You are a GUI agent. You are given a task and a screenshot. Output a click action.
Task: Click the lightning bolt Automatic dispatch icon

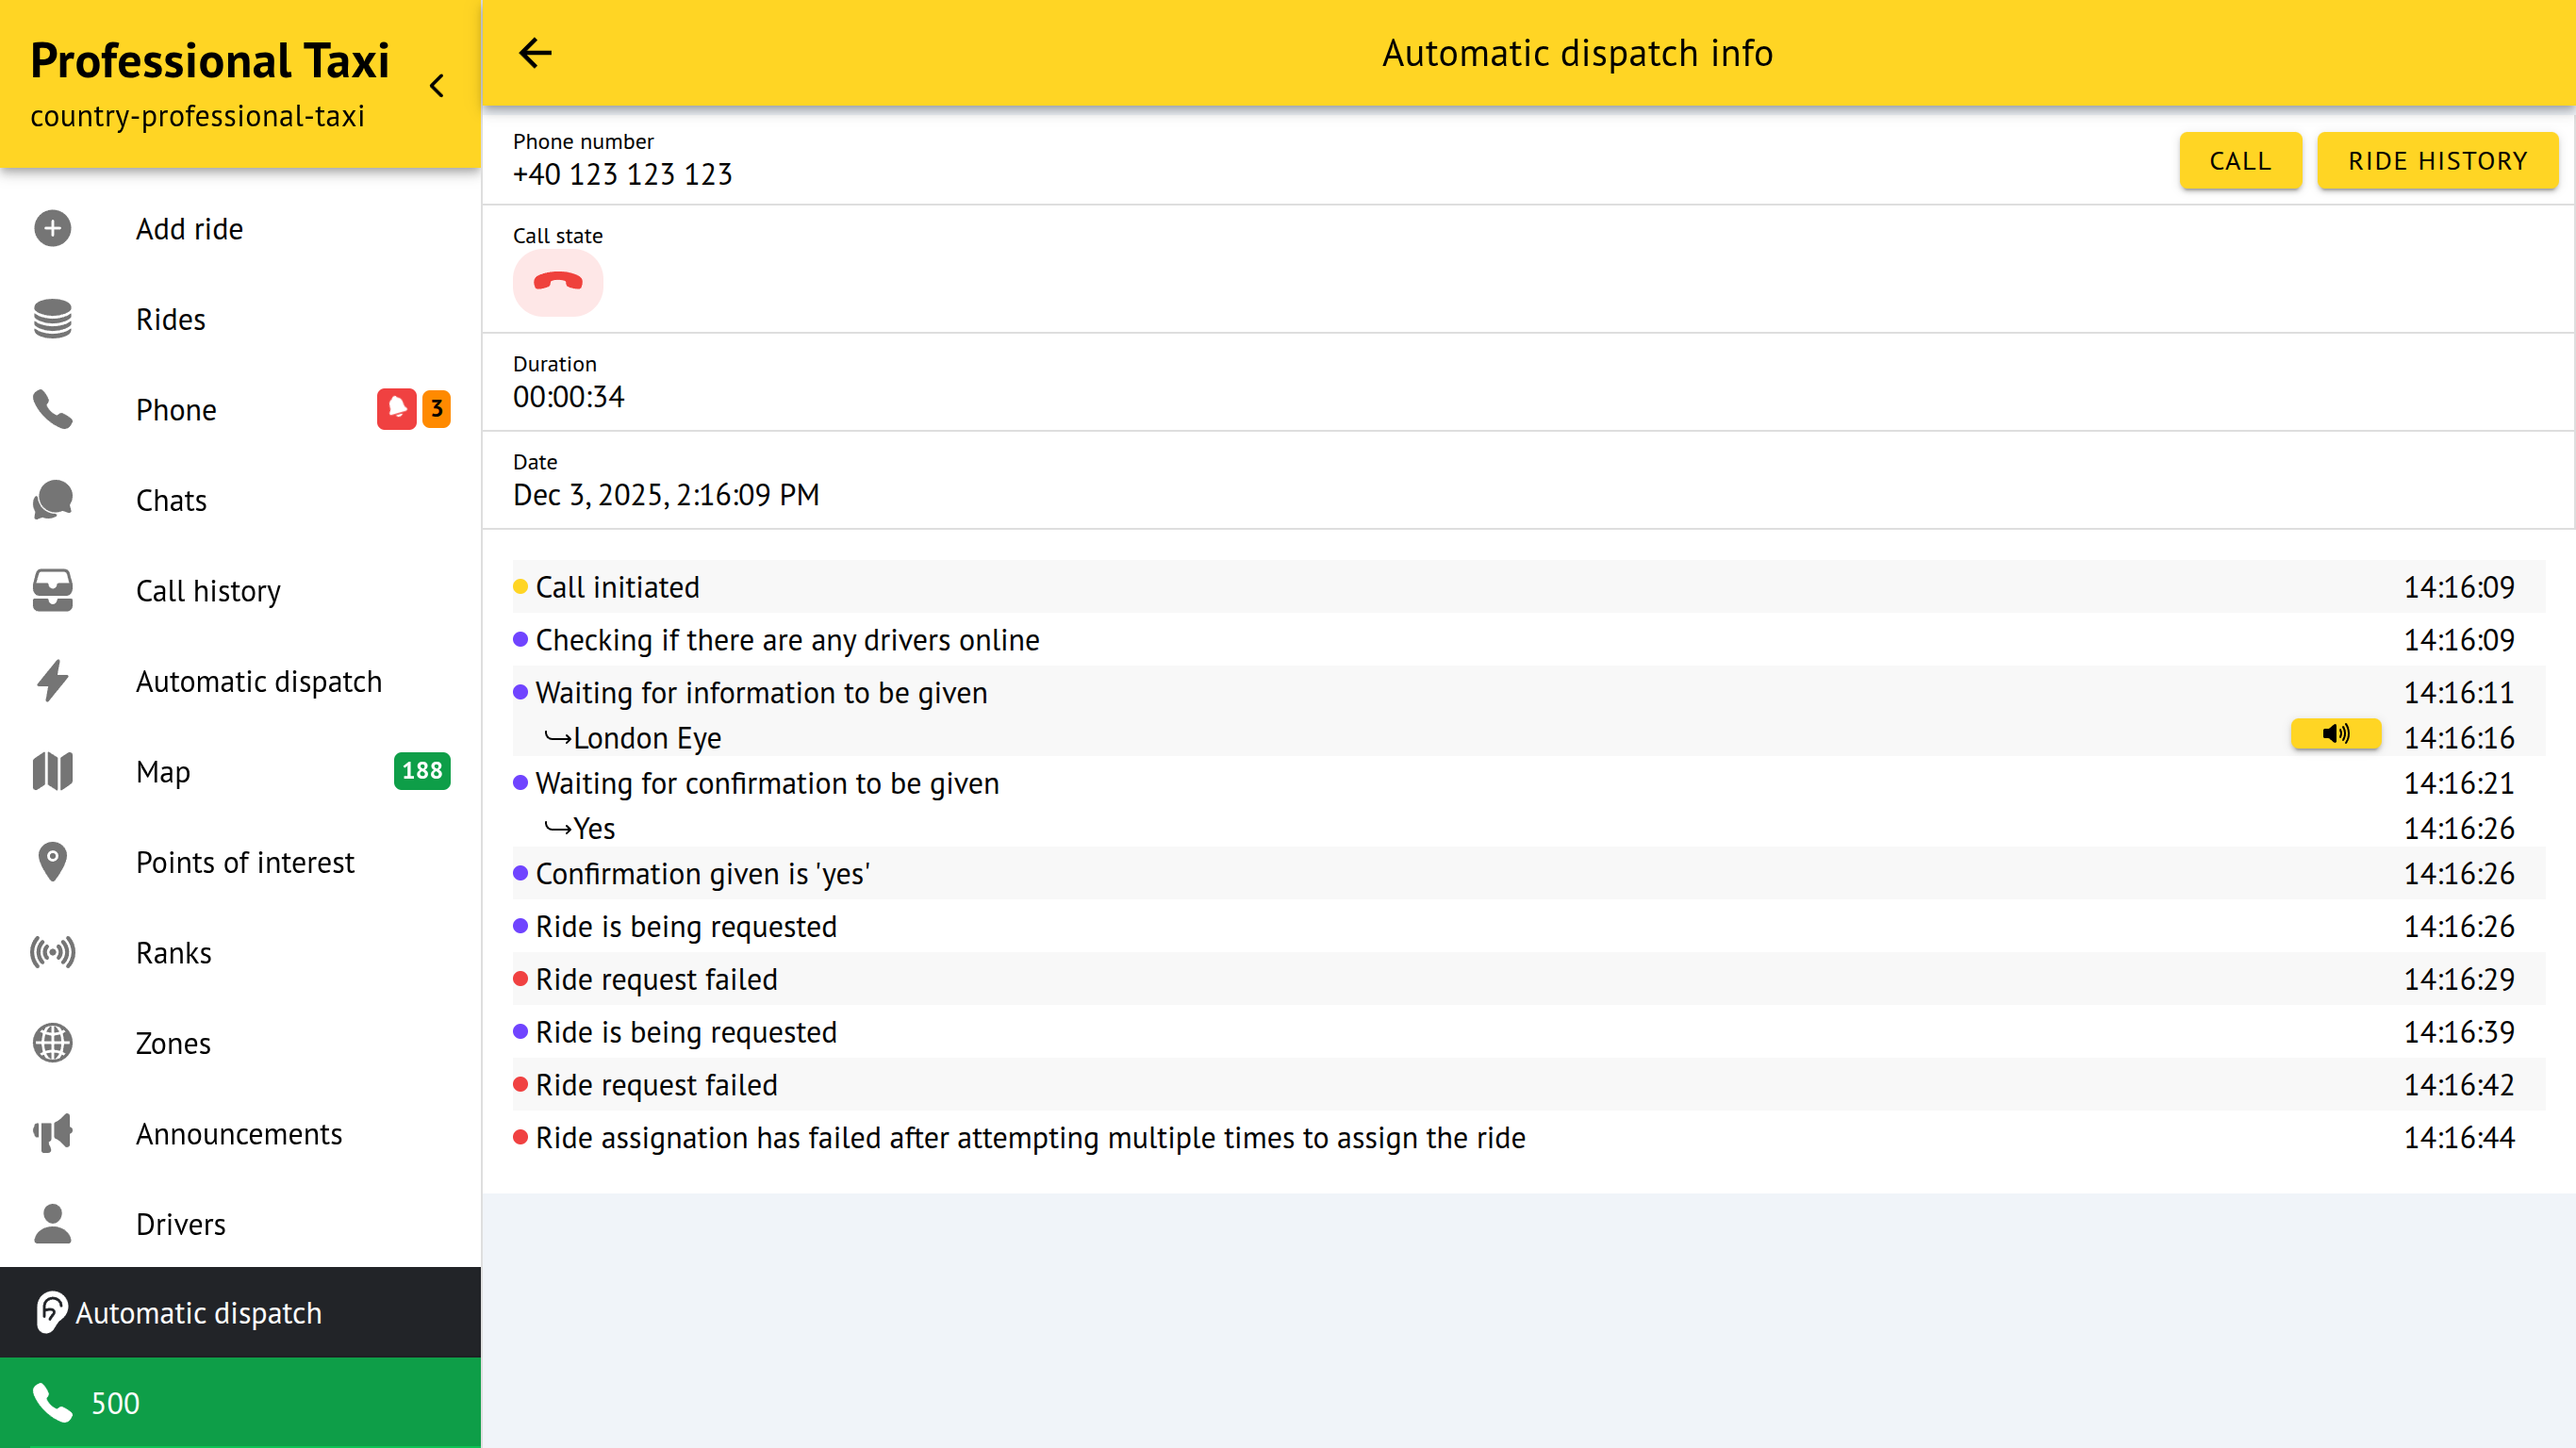tap(52, 681)
